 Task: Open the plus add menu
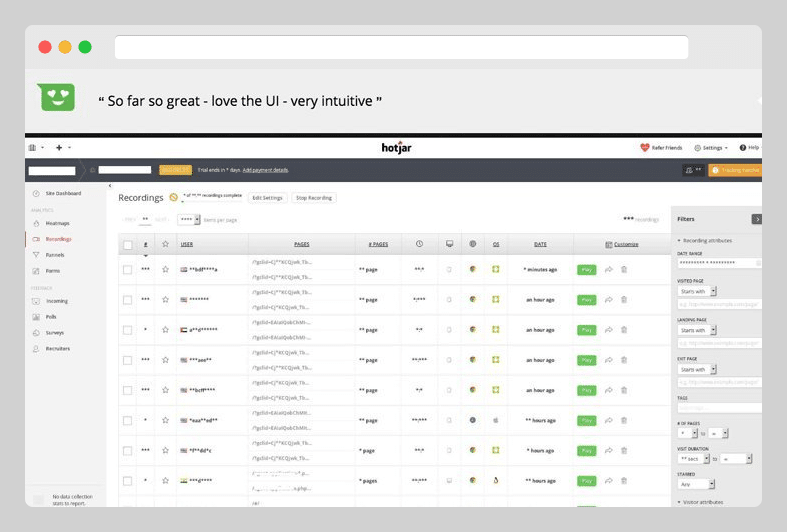point(63,148)
